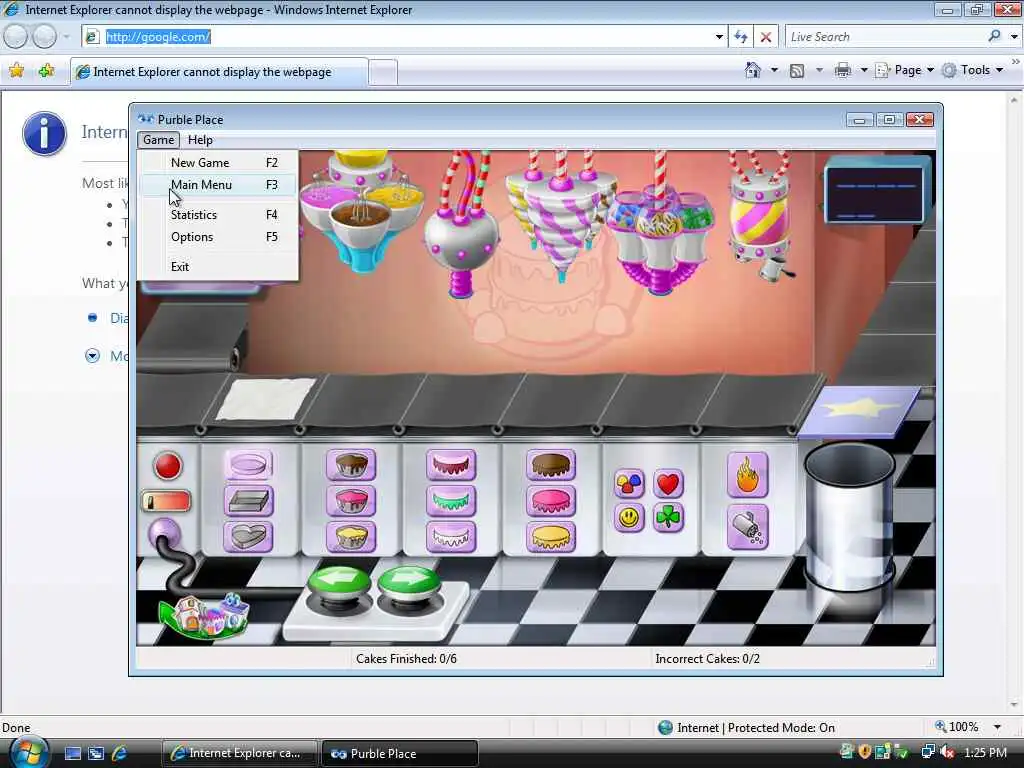Pick the green filling icing button
The image size is (1024, 768).
(451, 502)
